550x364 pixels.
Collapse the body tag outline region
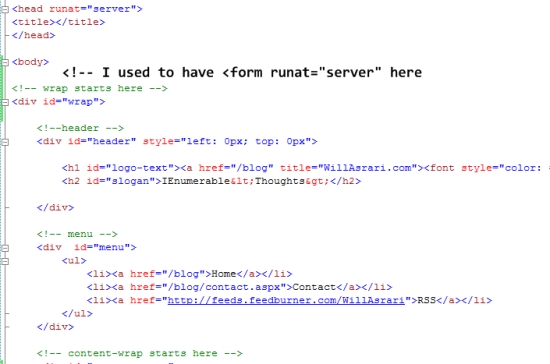point(5,62)
